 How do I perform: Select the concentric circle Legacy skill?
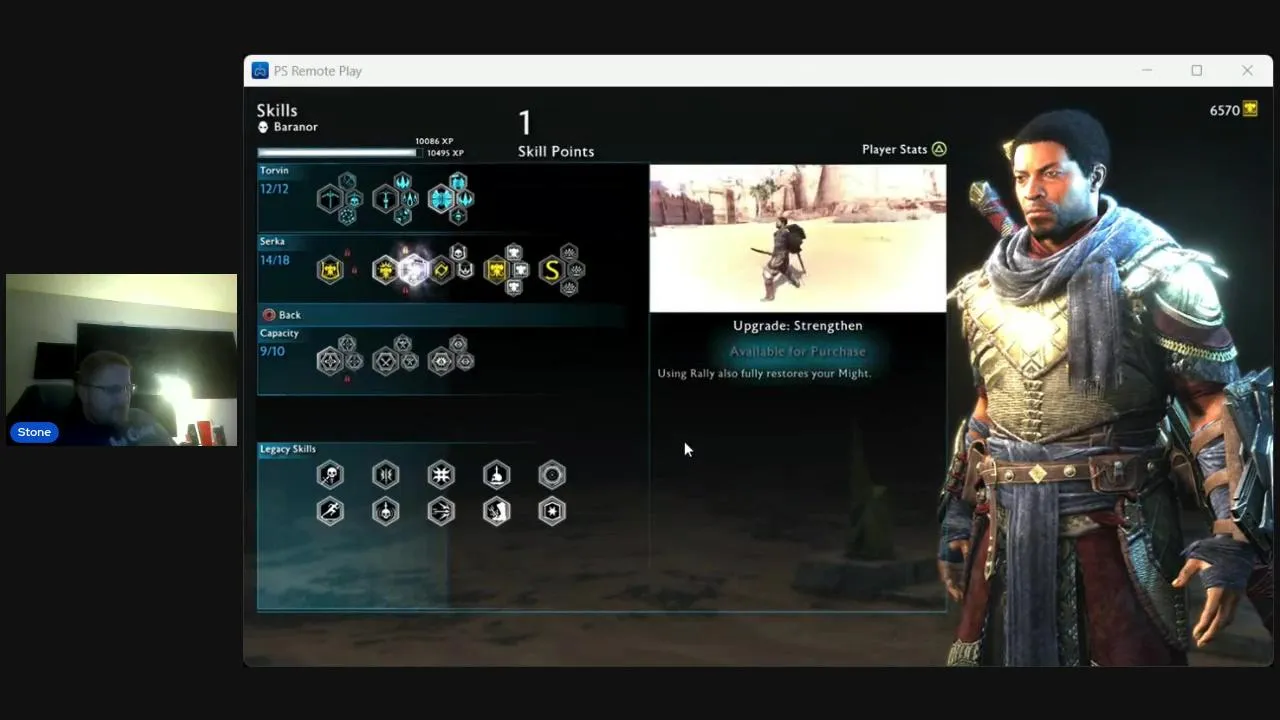point(552,475)
